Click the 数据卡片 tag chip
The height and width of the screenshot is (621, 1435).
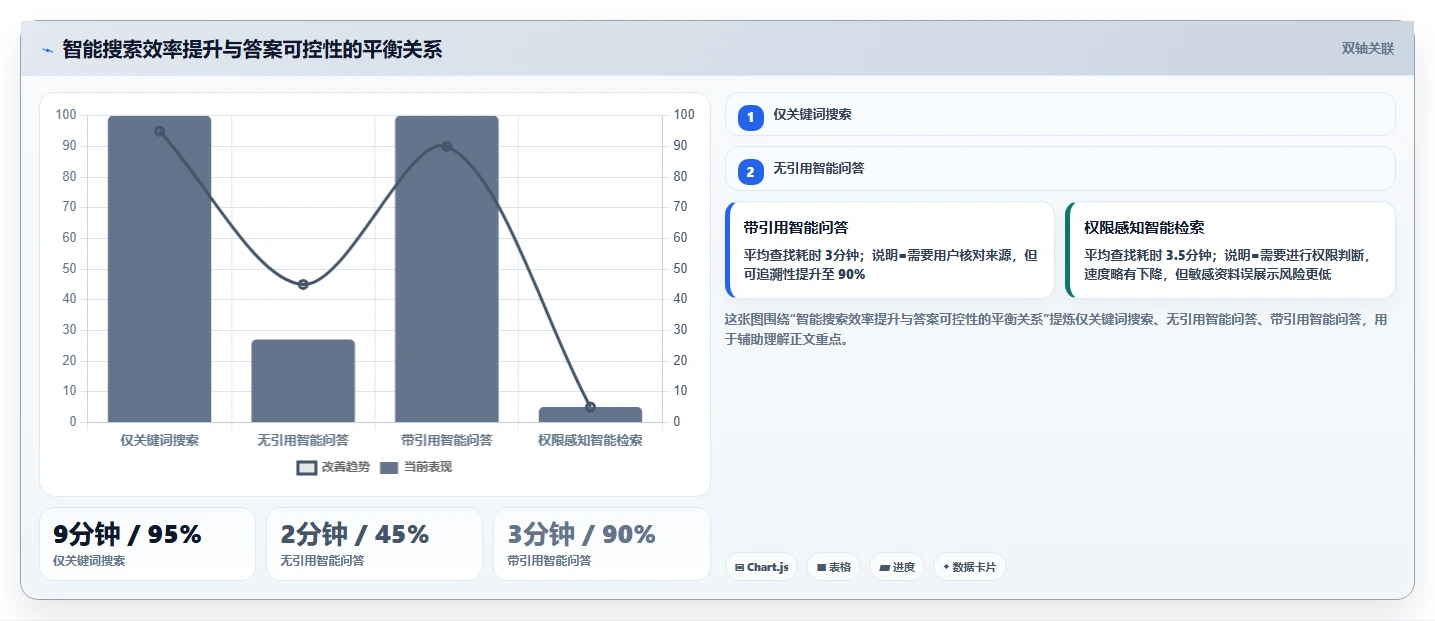click(970, 567)
